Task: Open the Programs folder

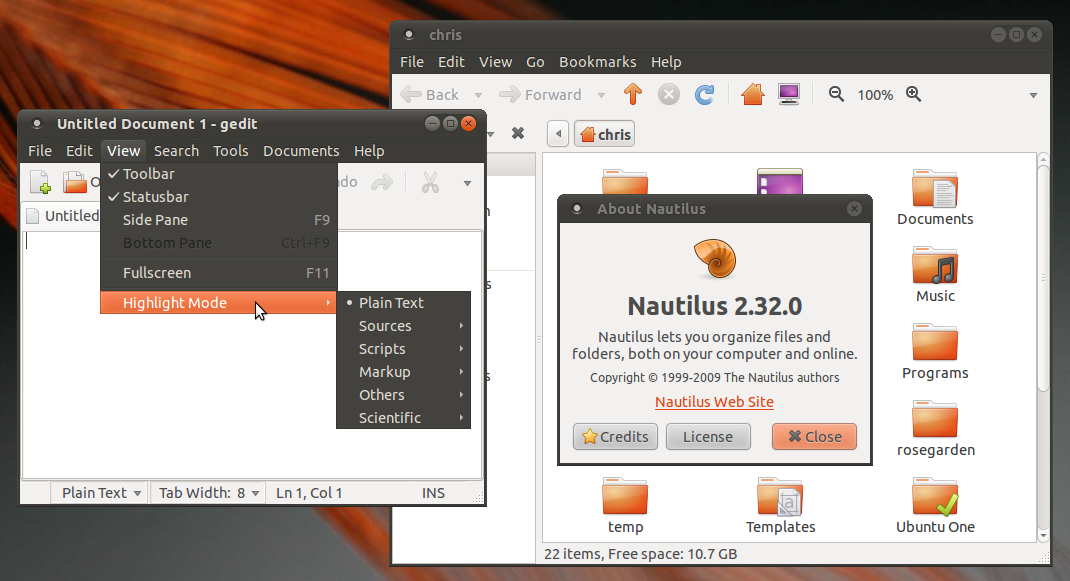Action: point(935,352)
